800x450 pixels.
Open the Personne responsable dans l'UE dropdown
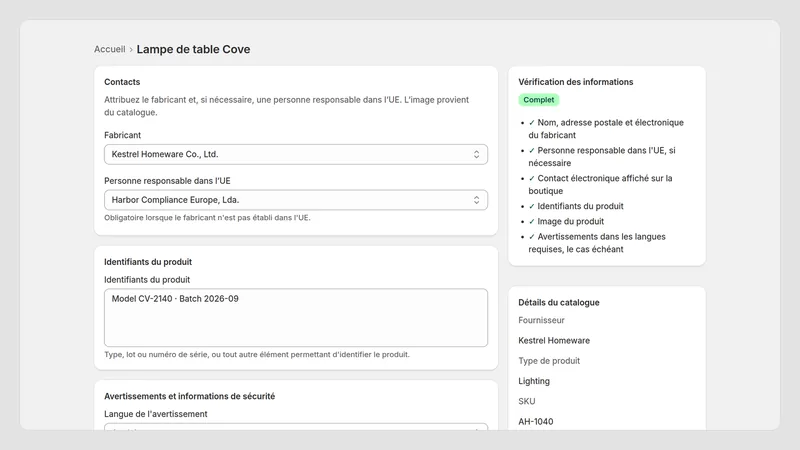296,200
